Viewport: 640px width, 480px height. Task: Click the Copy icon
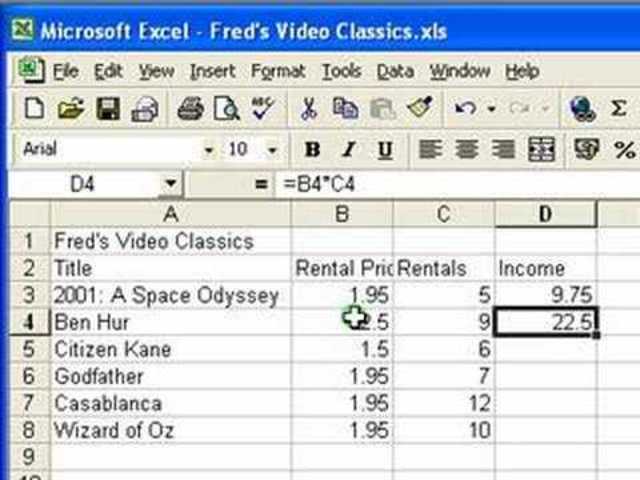(x=345, y=109)
